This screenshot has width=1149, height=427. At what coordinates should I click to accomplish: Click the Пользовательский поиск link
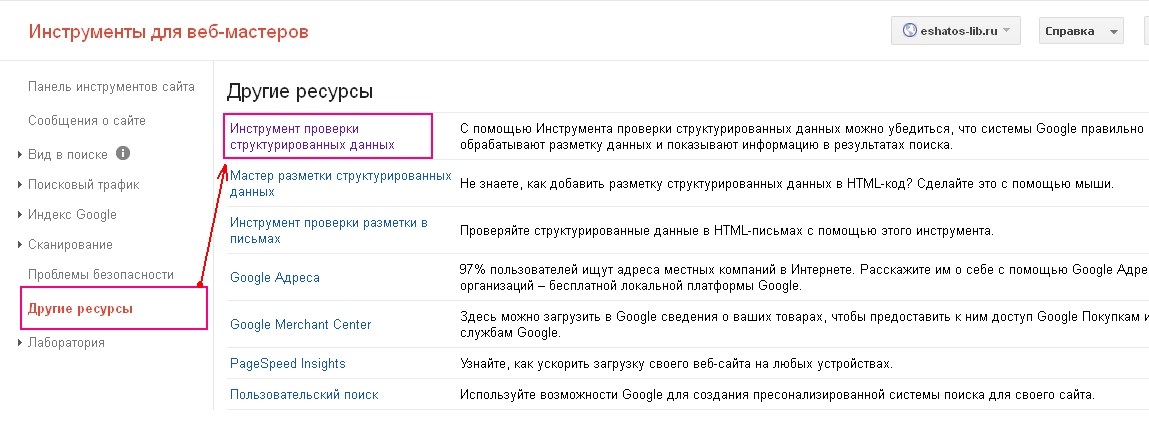(x=304, y=395)
